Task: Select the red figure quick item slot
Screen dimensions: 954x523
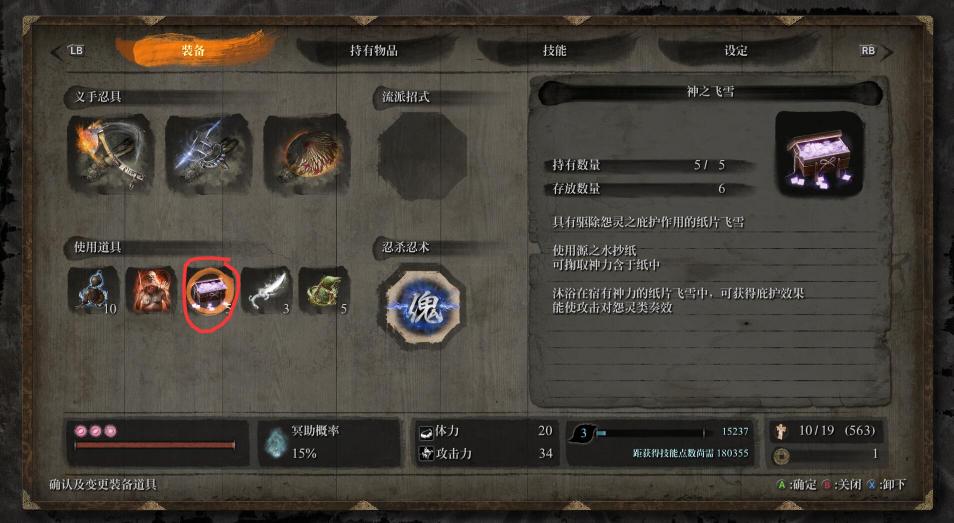Action: (150, 291)
